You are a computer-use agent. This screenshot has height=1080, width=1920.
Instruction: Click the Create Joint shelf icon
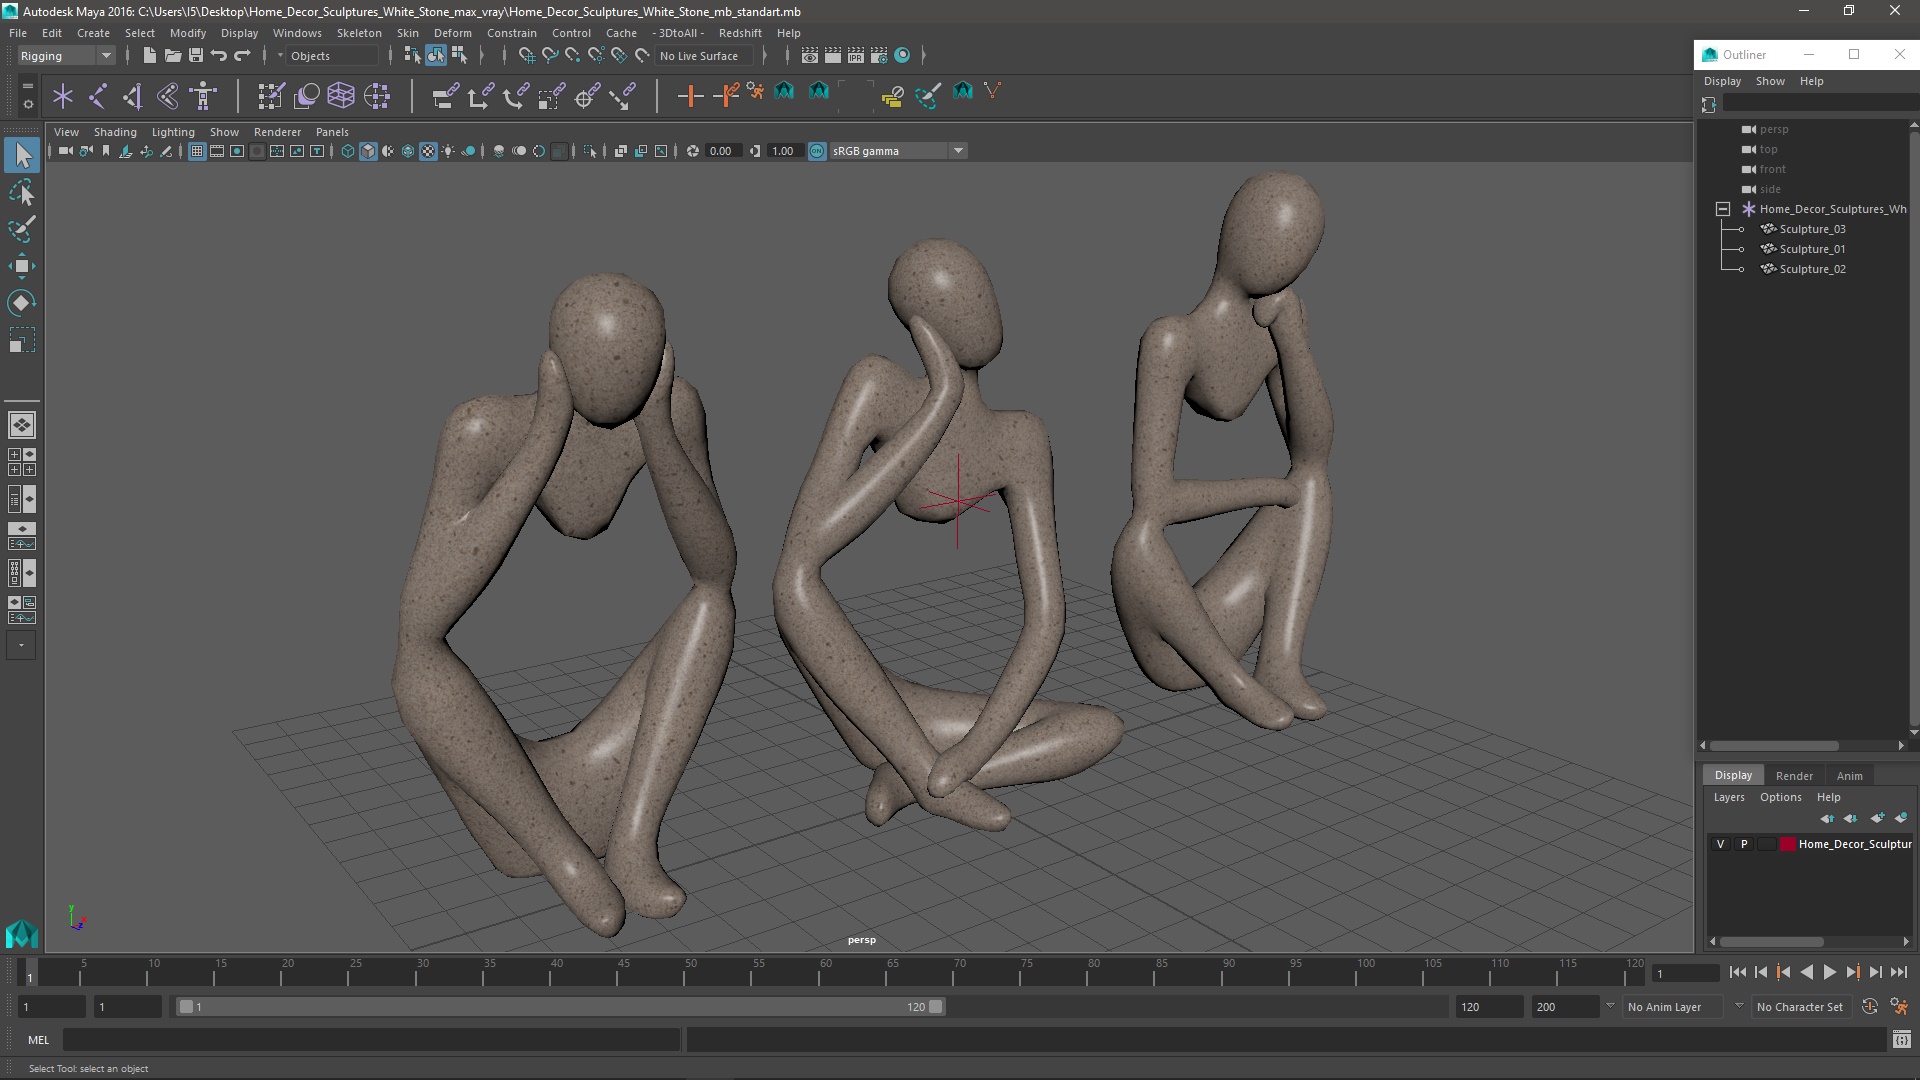click(98, 96)
